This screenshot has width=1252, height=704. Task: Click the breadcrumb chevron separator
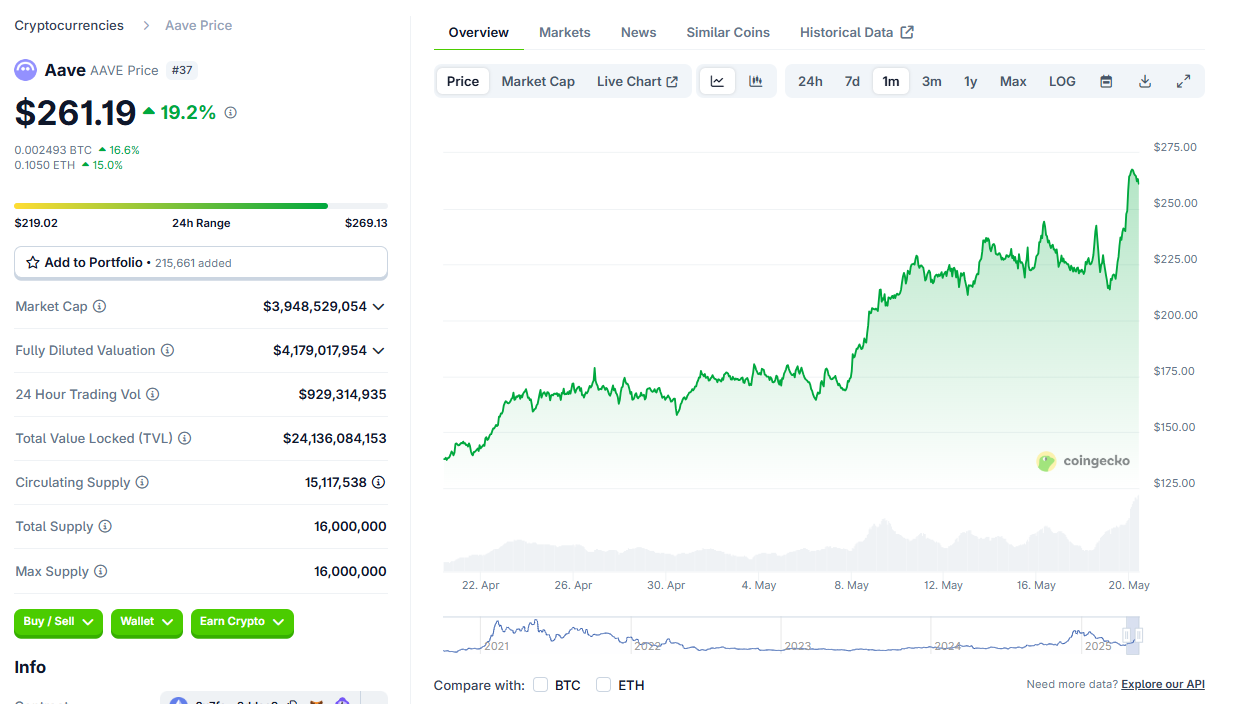pos(146,26)
